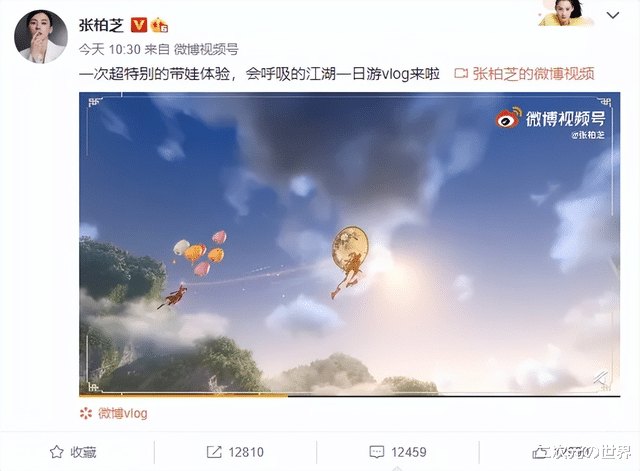The width and height of the screenshot is (640, 471).
Task: Open the 张柏芝的微博视频 link
Action: (x=533, y=74)
